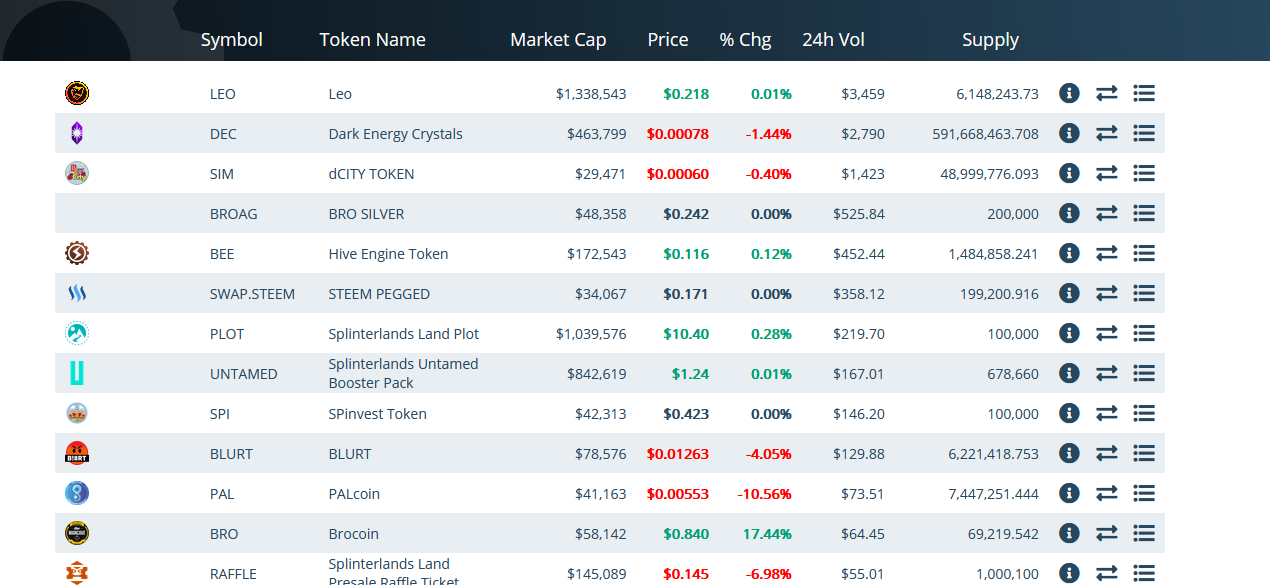
Task: Click the UNTAMED logo
Action: (x=77, y=373)
